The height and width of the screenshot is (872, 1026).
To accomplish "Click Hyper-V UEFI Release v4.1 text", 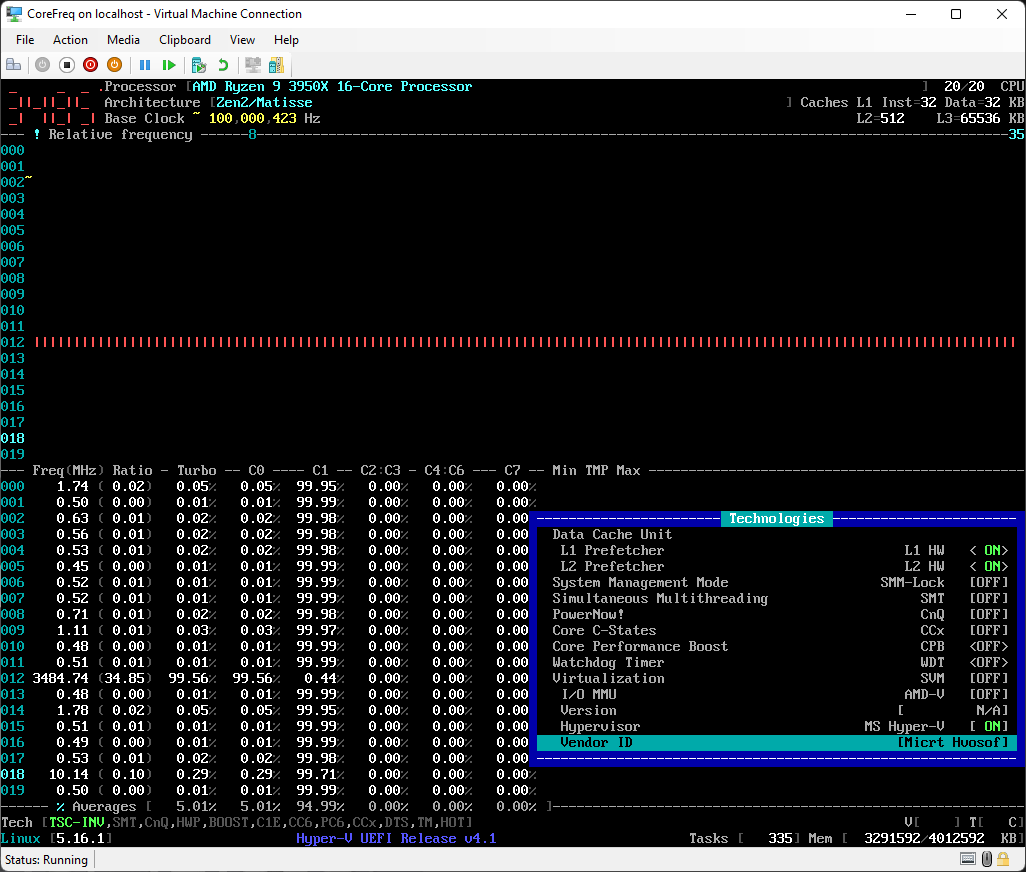I will tap(396, 839).
